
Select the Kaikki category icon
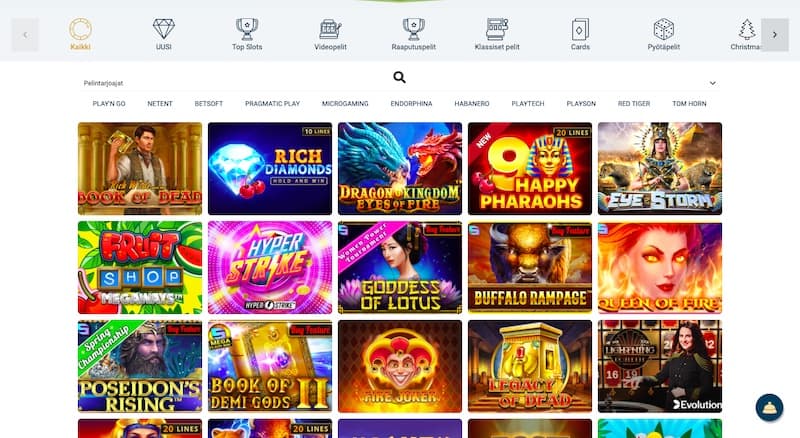[x=80, y=30]
